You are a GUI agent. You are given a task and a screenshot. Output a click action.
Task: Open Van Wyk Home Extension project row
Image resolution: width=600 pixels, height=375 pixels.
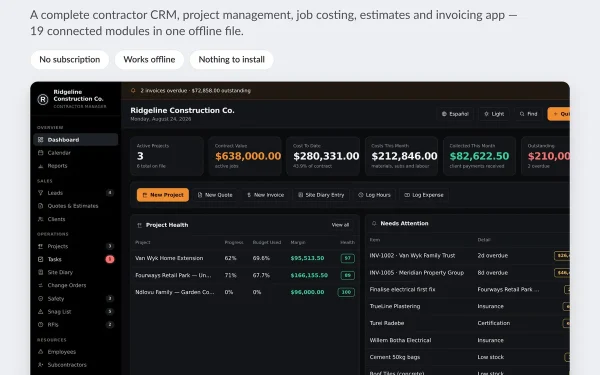pyautogui.click(x=245, y=258)
